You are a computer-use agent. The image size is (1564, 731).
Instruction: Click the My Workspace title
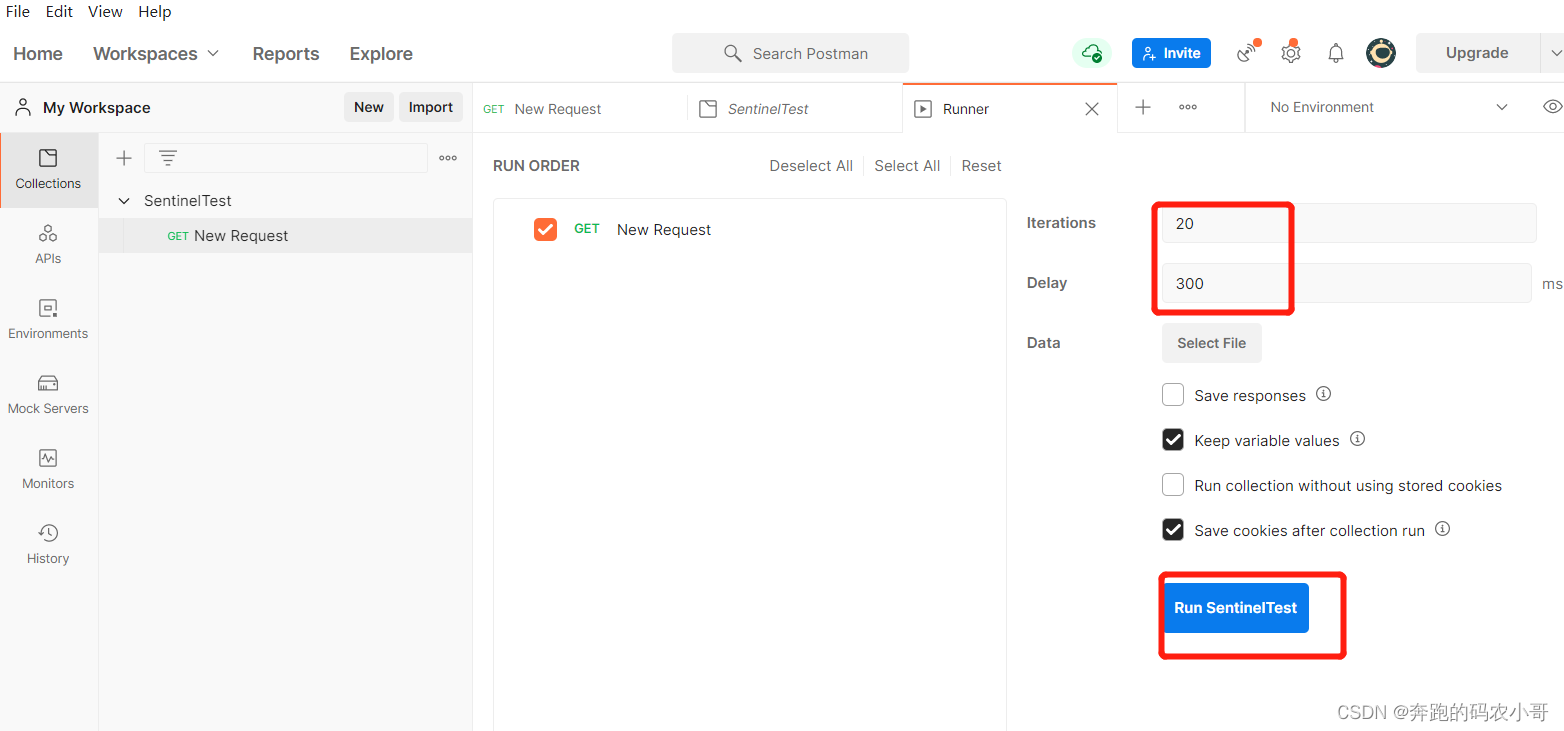pos(97,108)
